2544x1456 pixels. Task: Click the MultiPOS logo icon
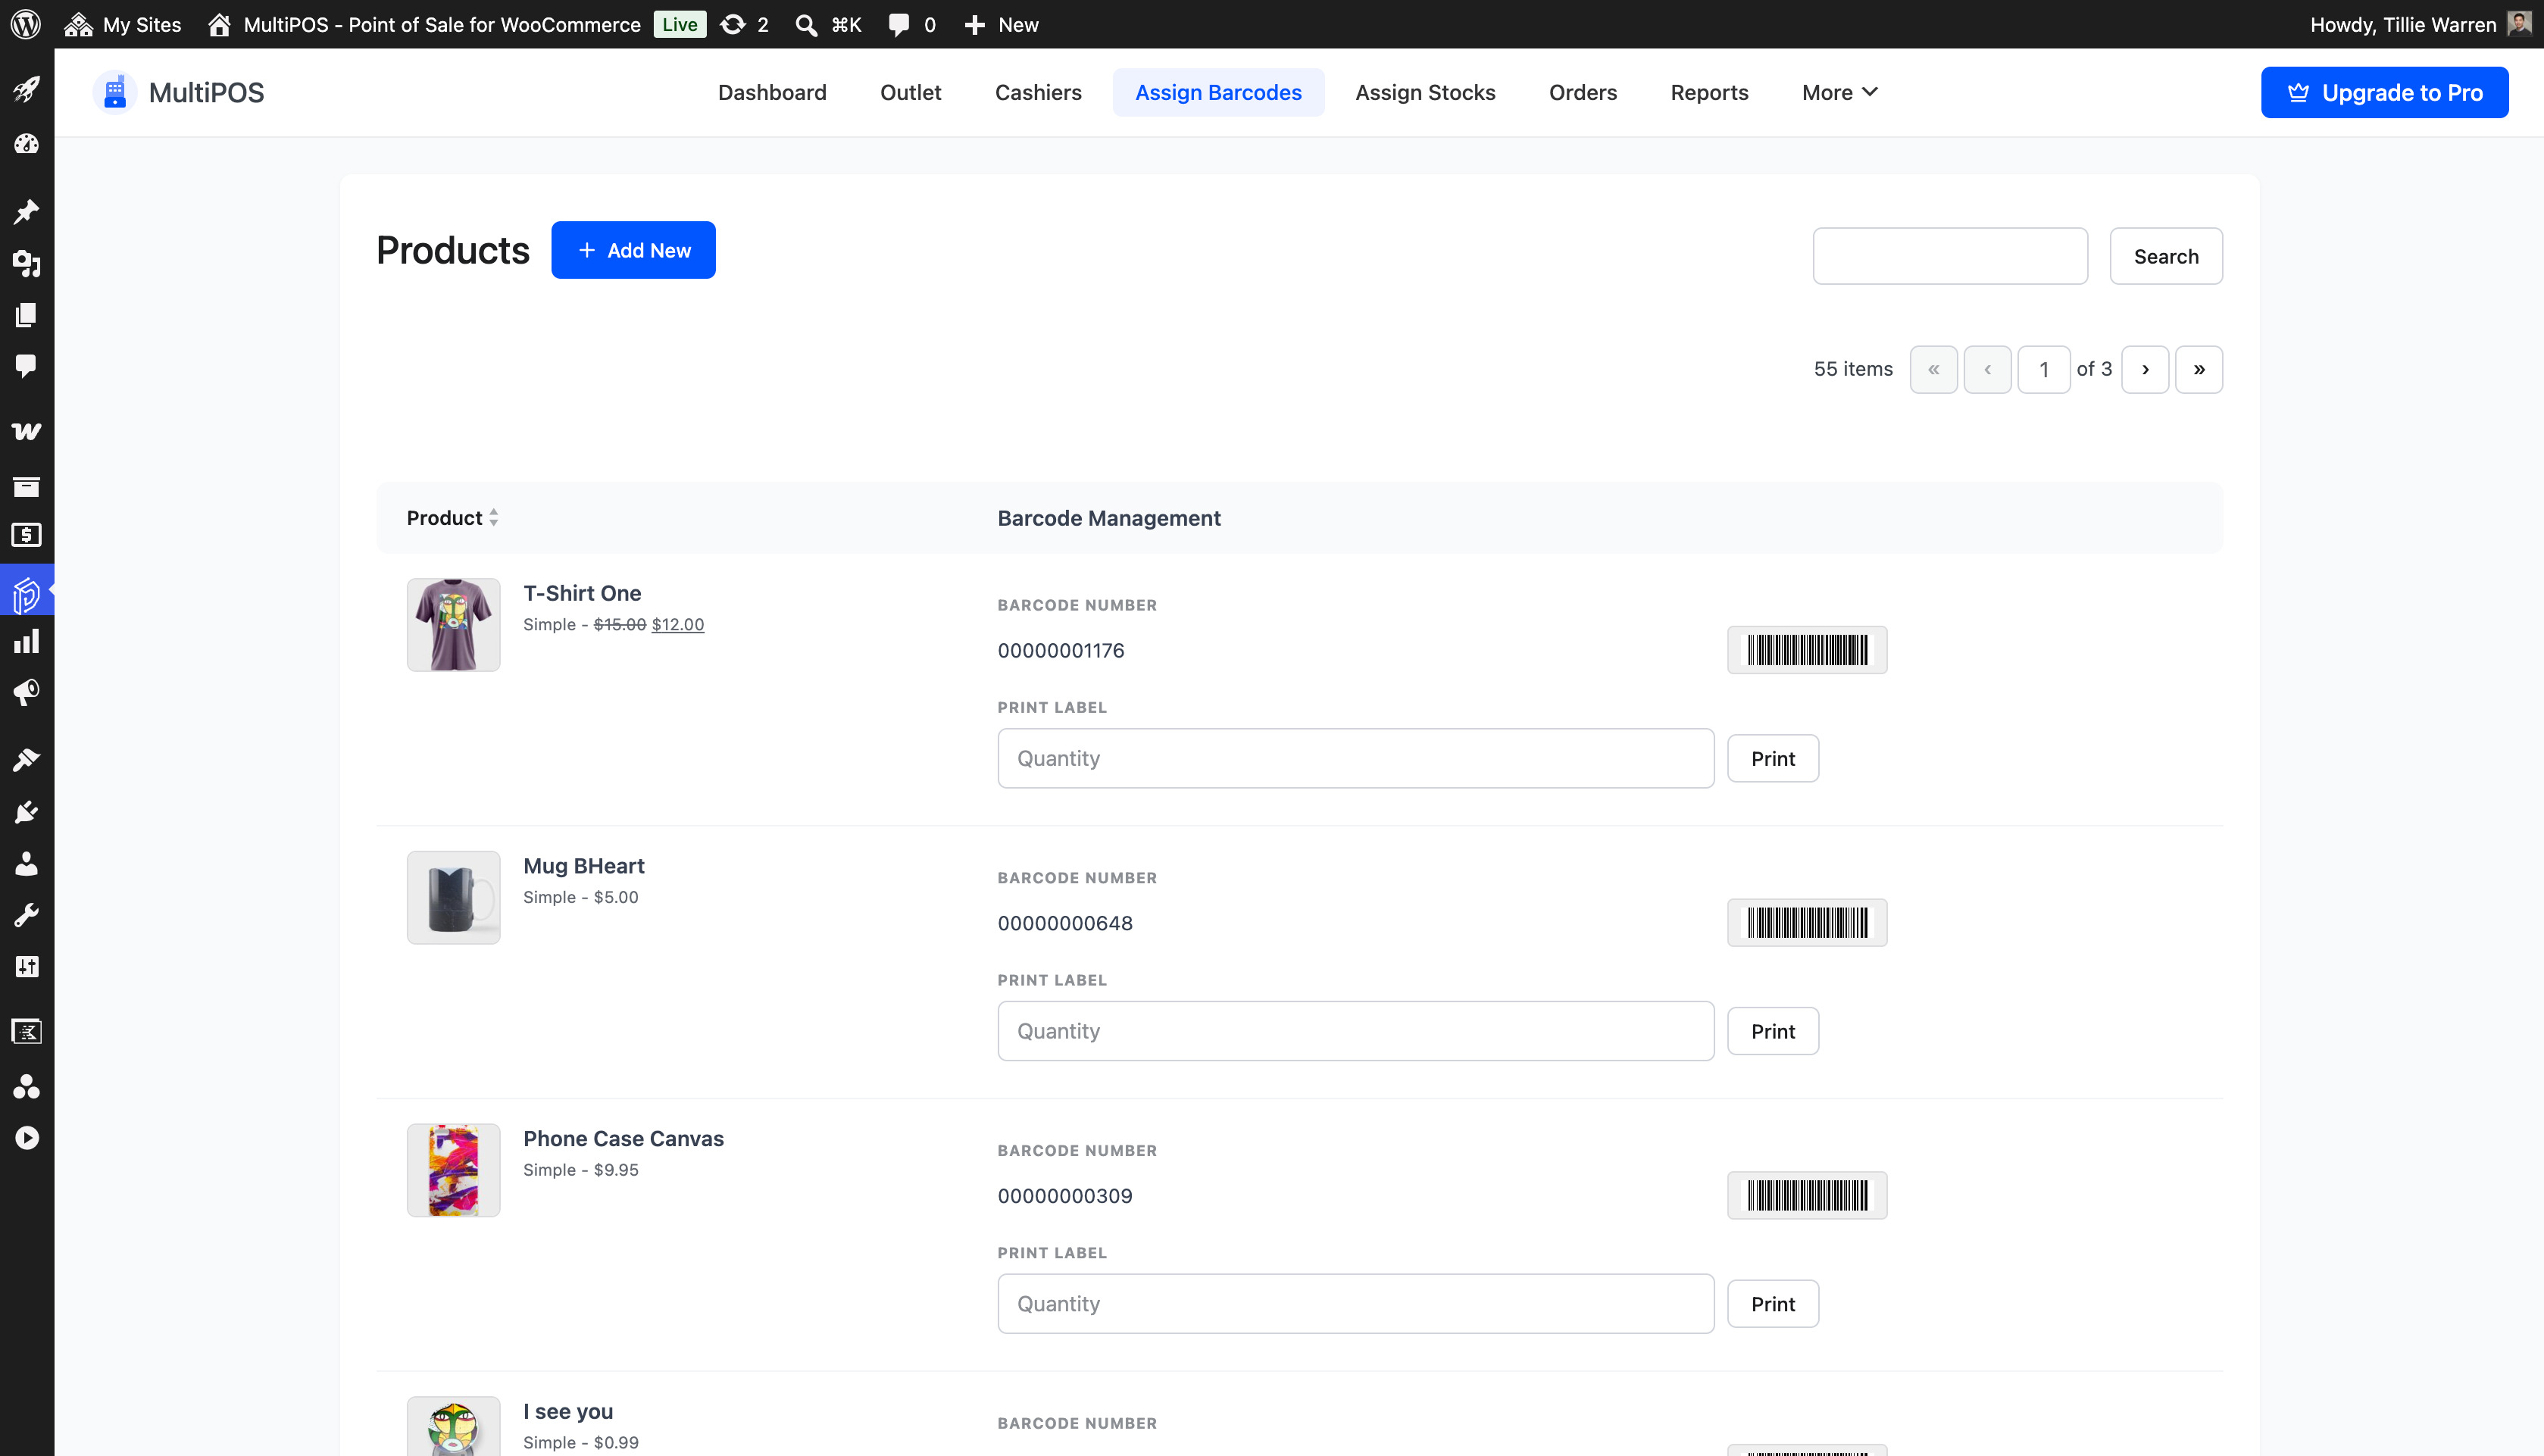pos(115,92)
